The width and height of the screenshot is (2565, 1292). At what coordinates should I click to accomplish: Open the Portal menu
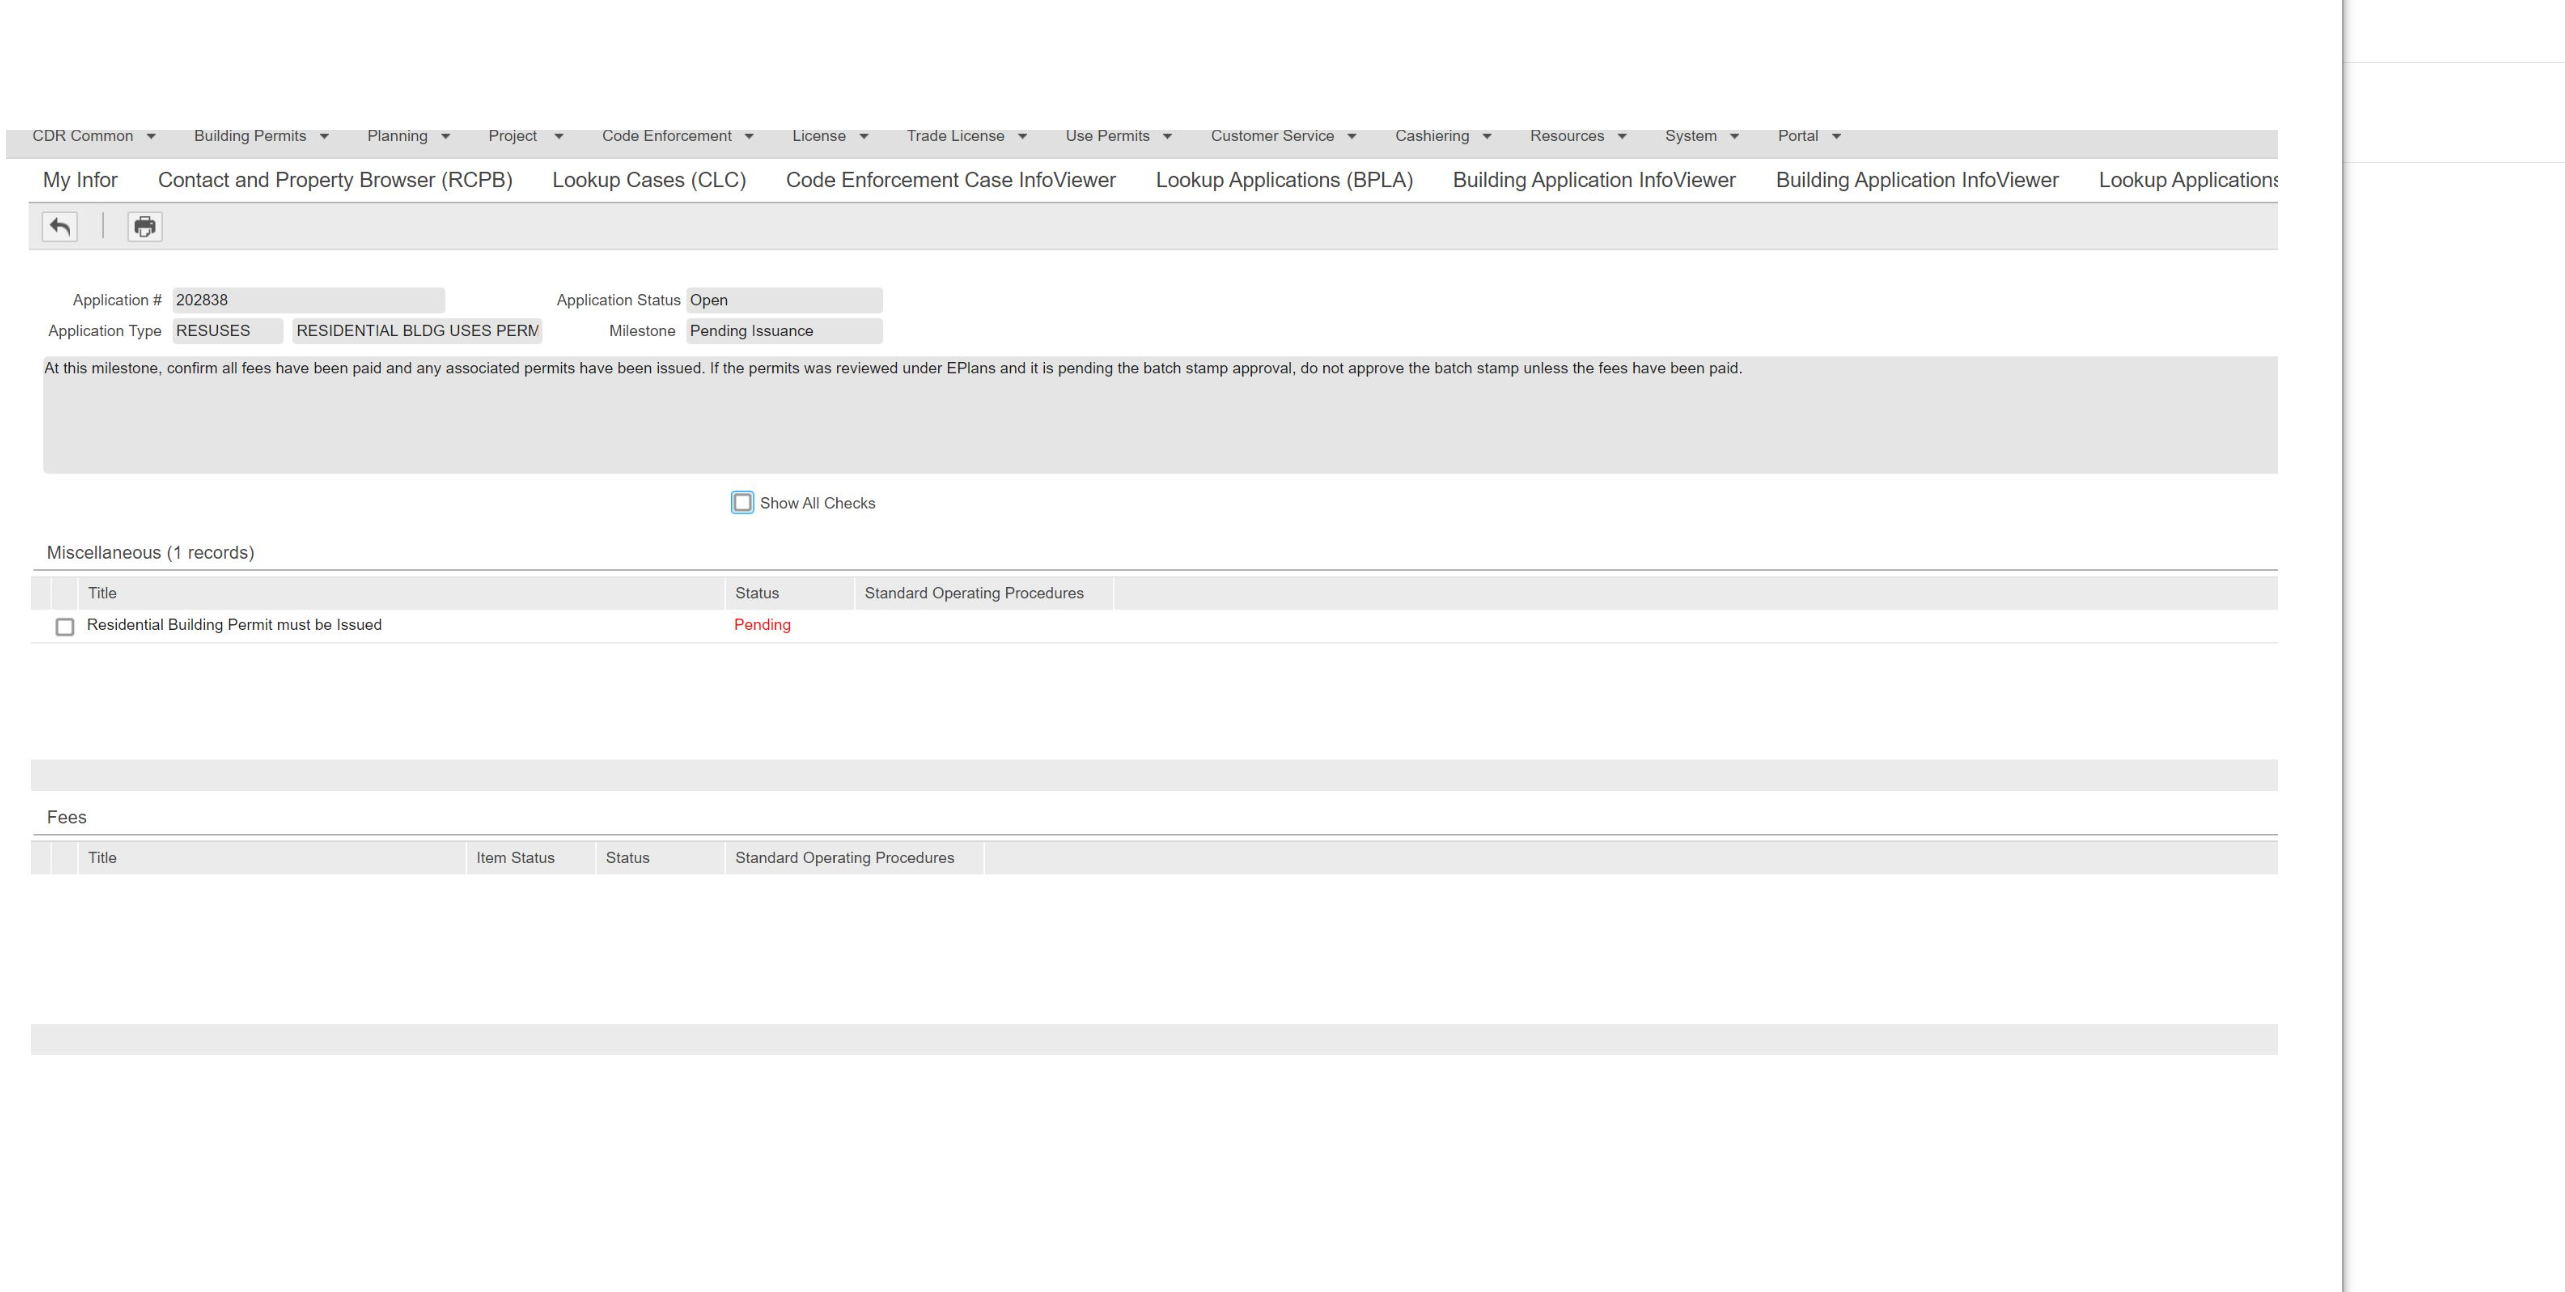point(1808,136)
